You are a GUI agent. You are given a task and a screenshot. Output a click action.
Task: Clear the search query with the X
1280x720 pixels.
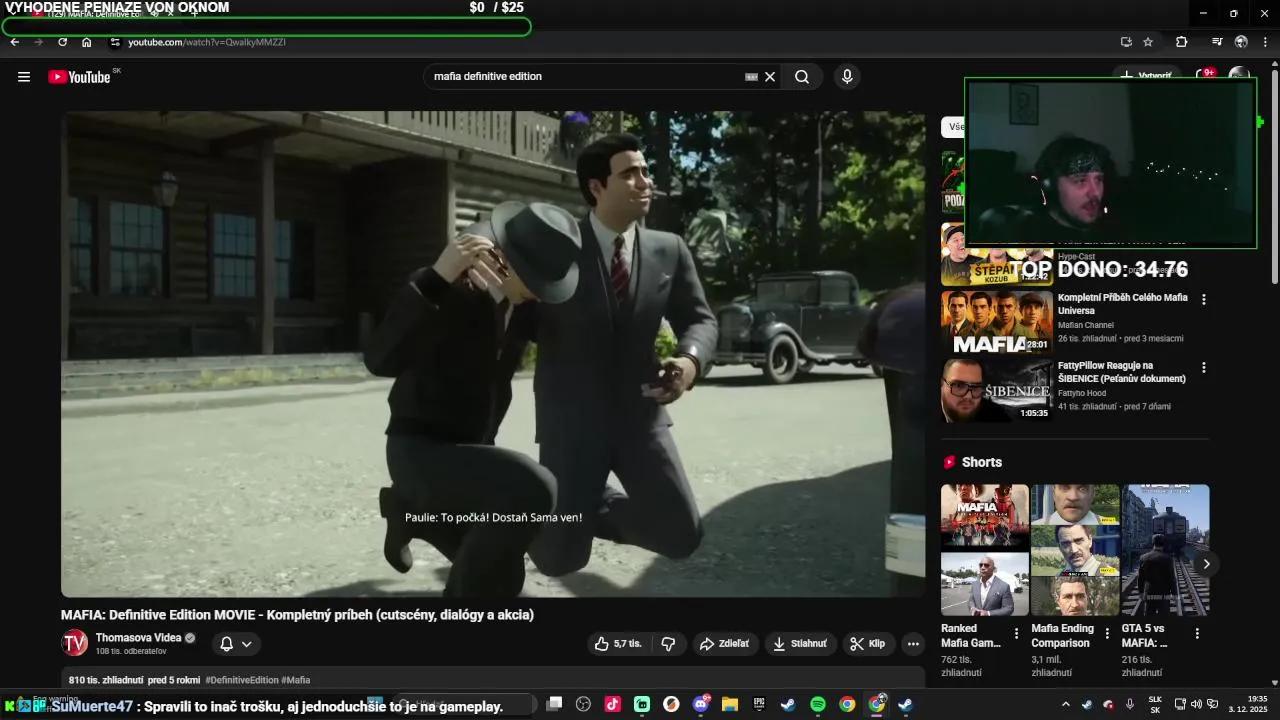click(x=770, y=77)
